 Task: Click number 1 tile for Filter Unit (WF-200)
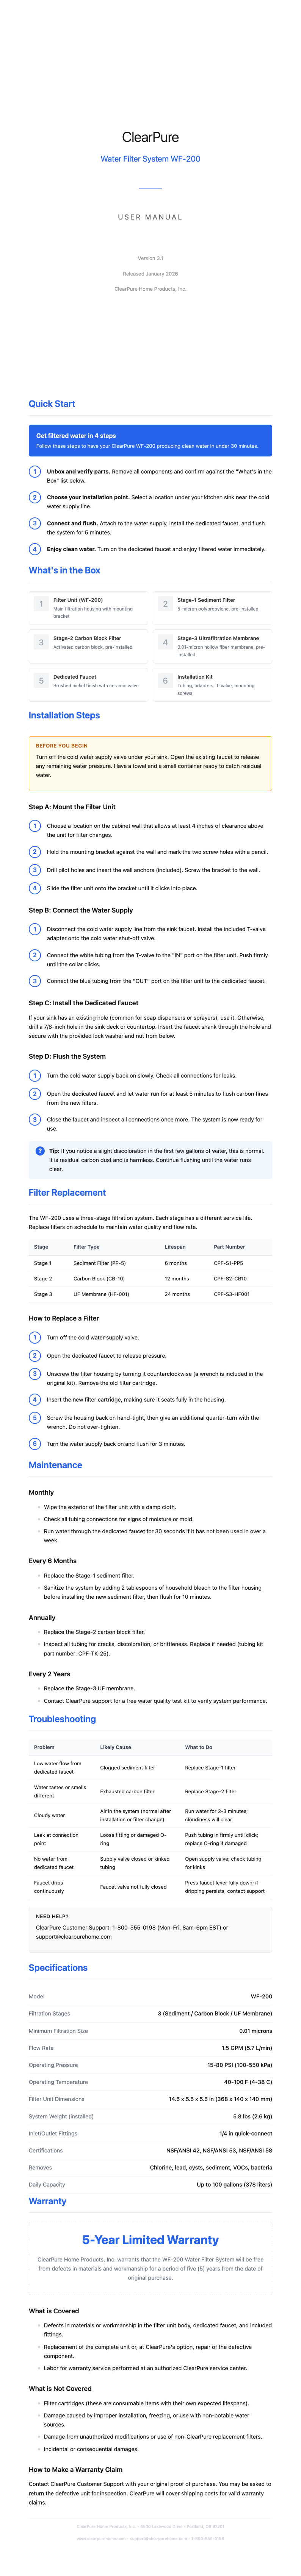[x=41, y=604]
